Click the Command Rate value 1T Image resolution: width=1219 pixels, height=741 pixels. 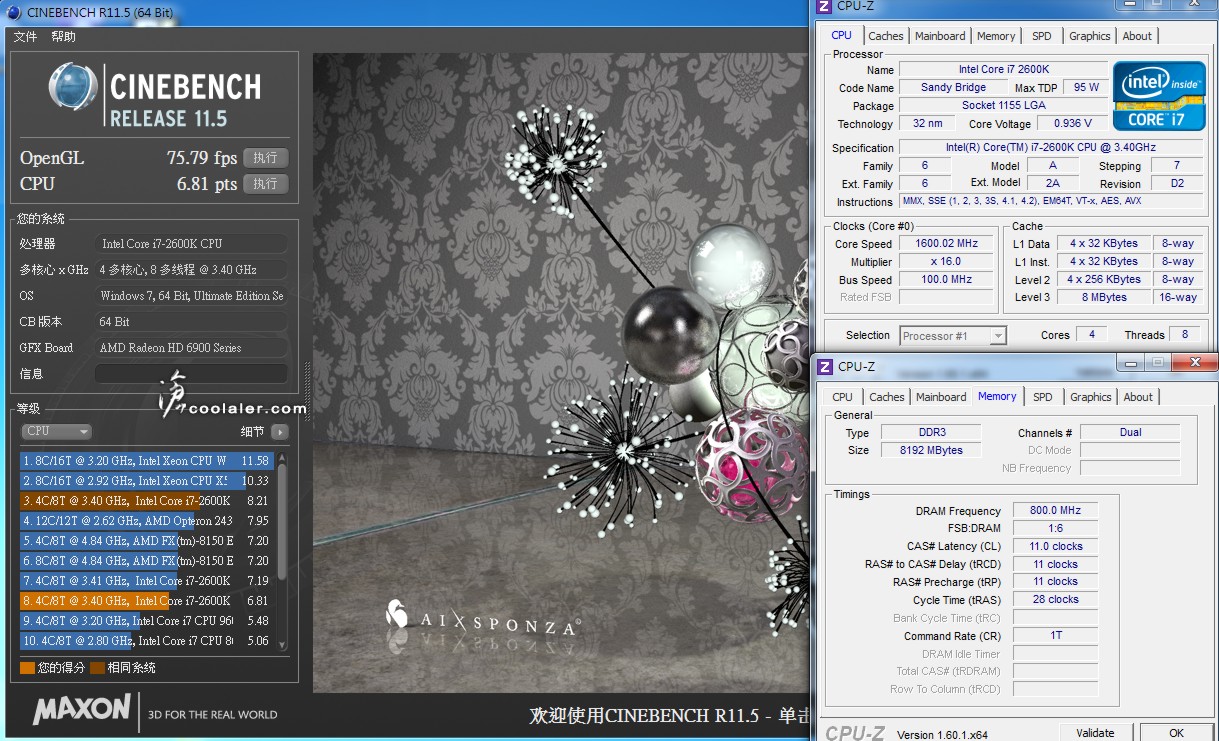[x=1055, y=635]
